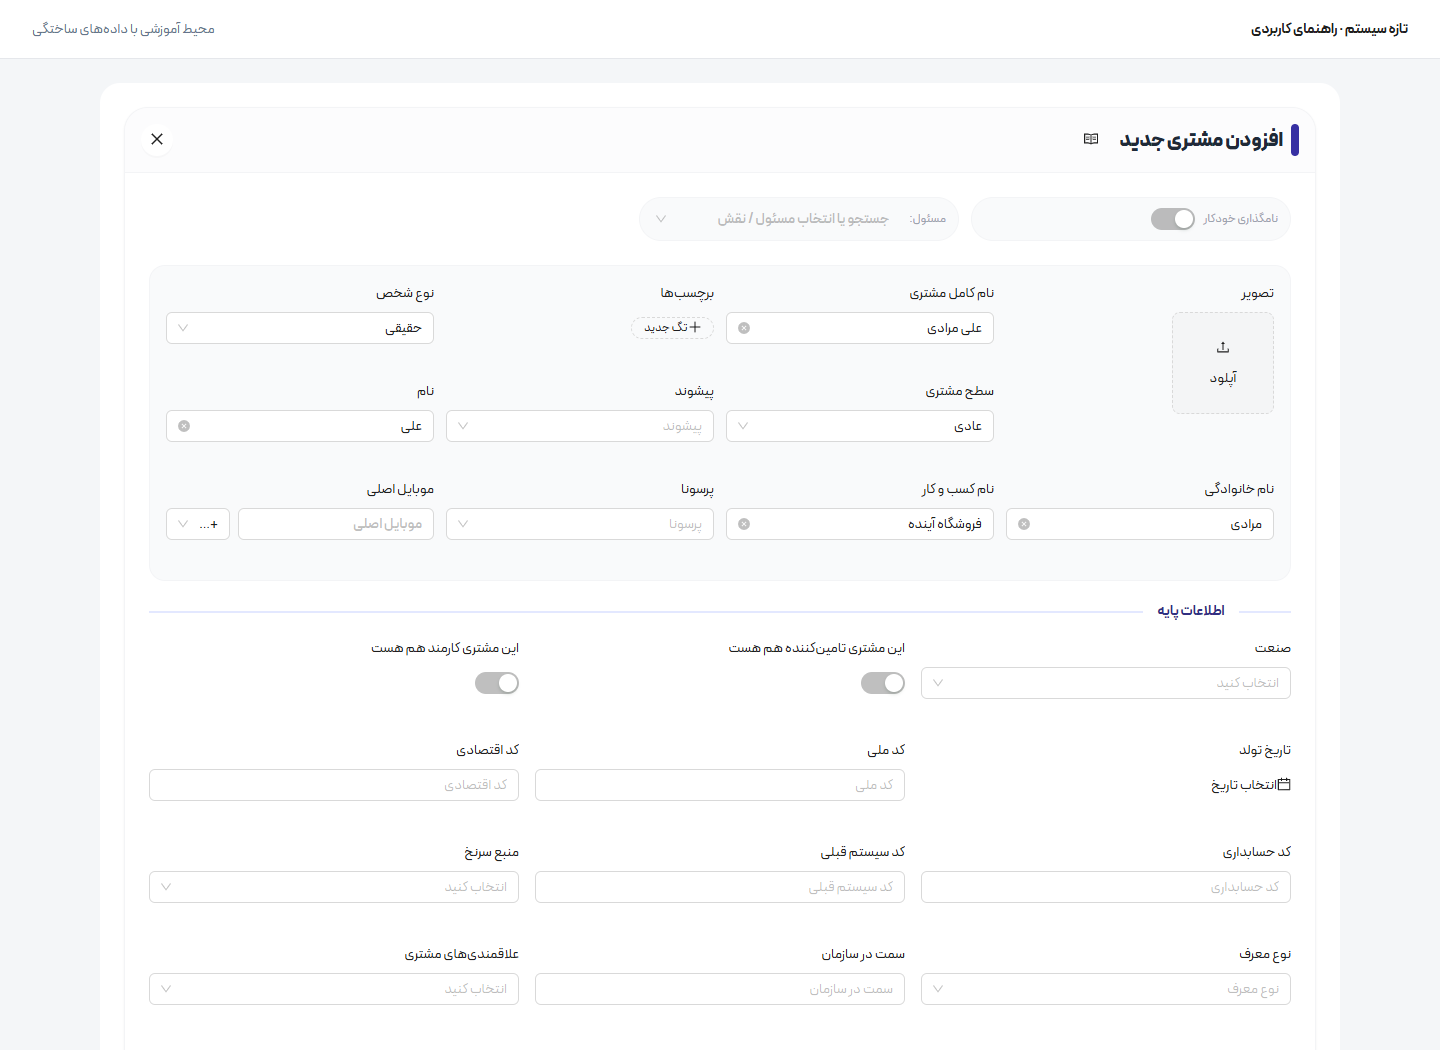Open the سطح مشتری dropdown
This screenshot has height=1050, width=1440.
[x=860, y=426]
